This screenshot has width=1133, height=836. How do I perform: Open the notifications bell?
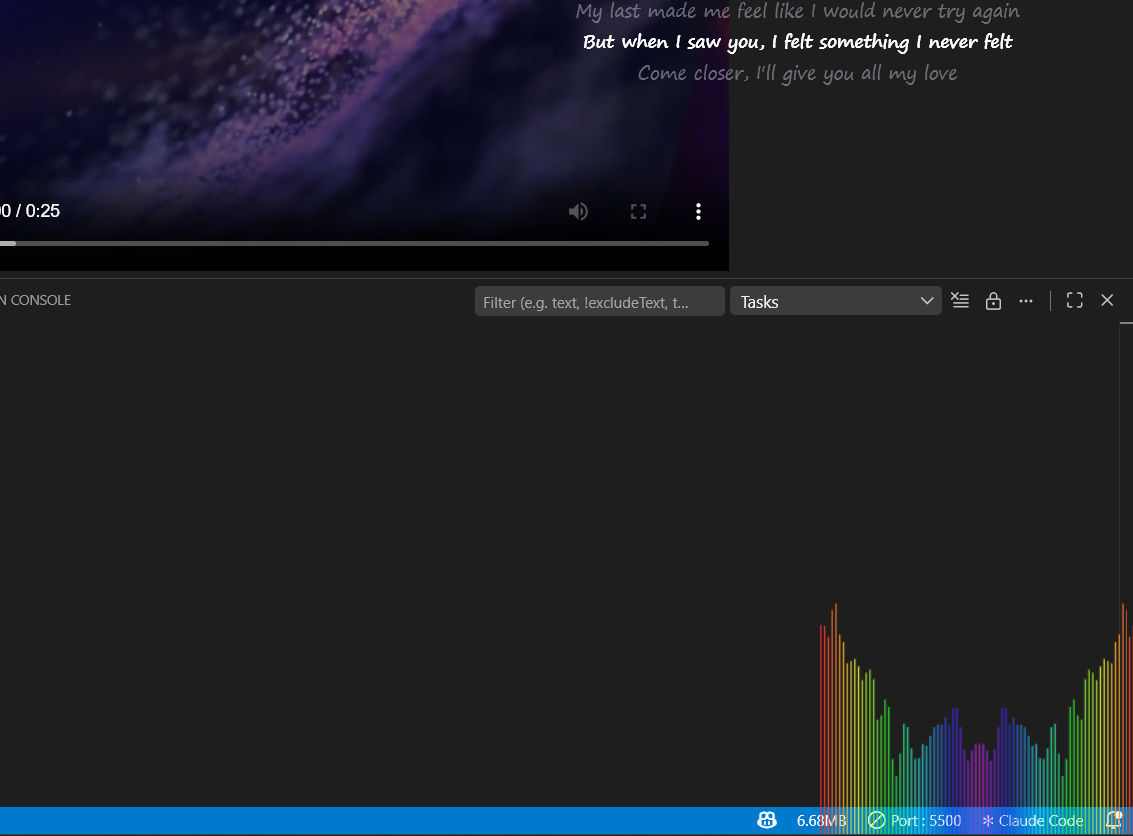(1113, 820)
